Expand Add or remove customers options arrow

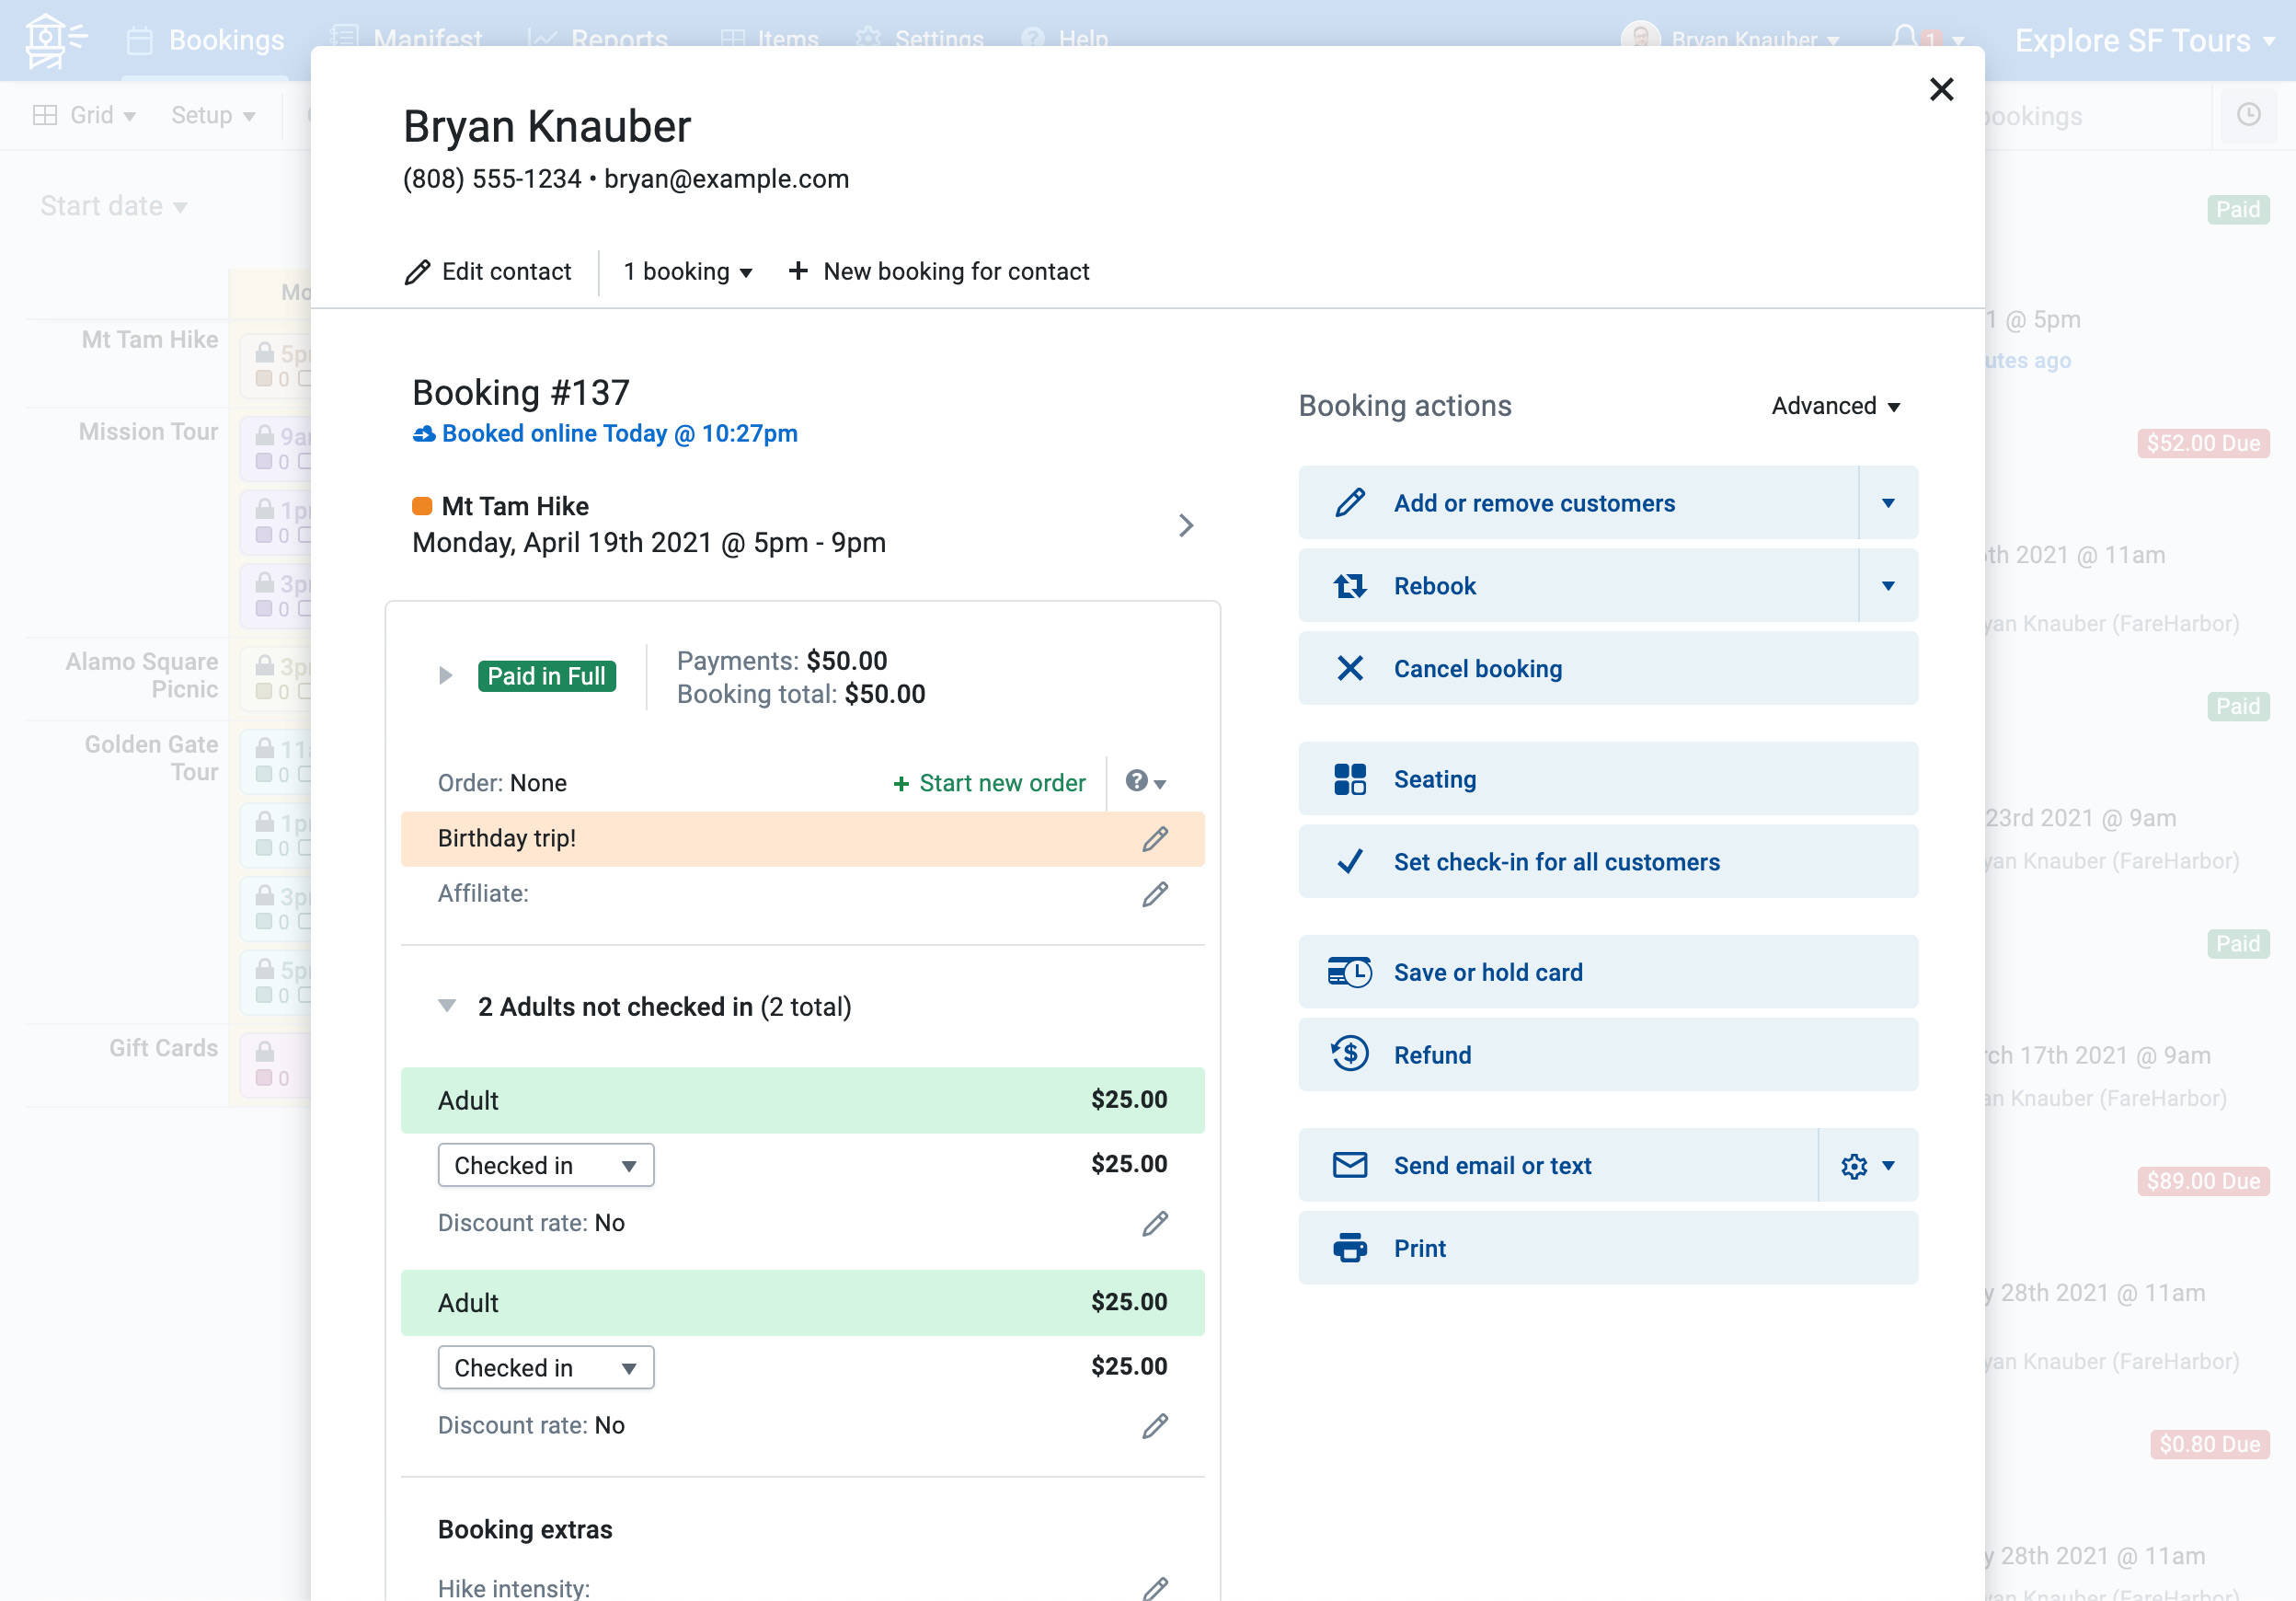tap(1888, 503)
